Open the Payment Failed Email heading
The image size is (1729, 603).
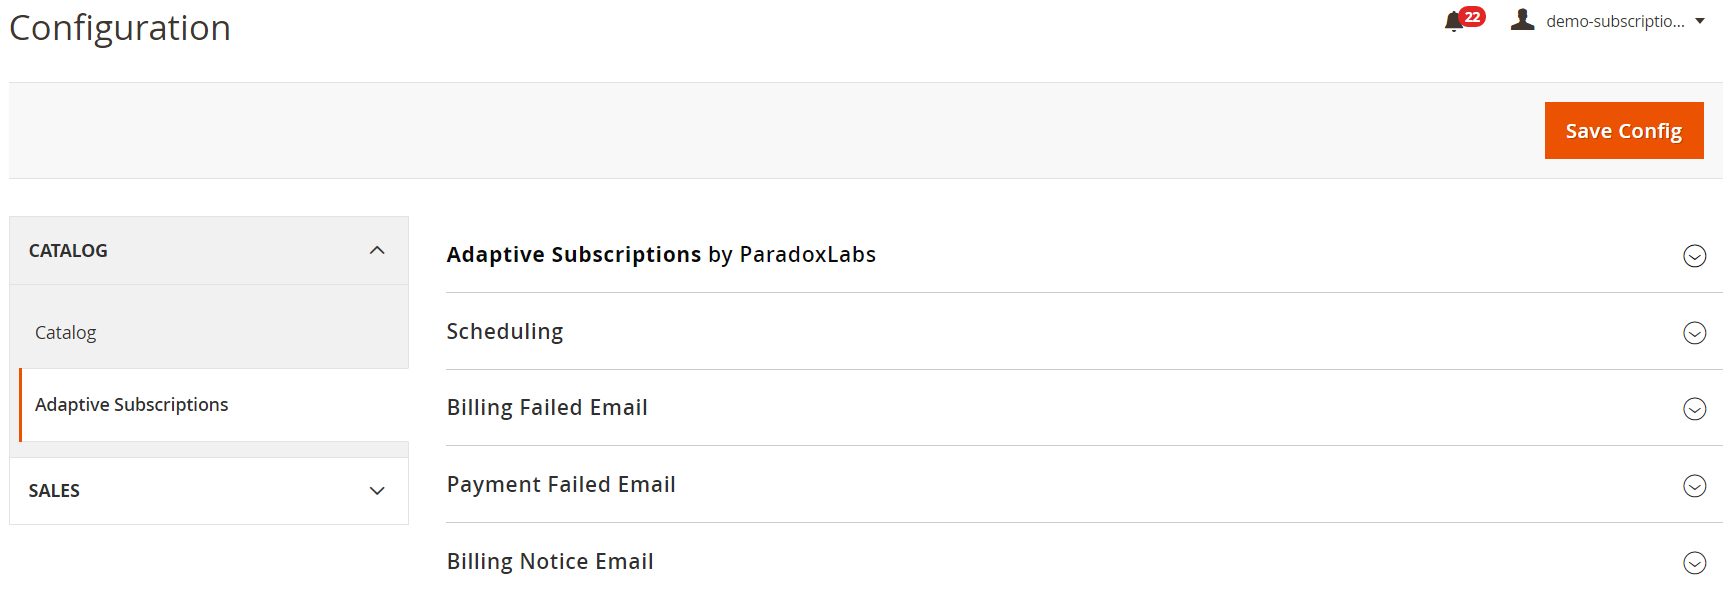point(561,485)
